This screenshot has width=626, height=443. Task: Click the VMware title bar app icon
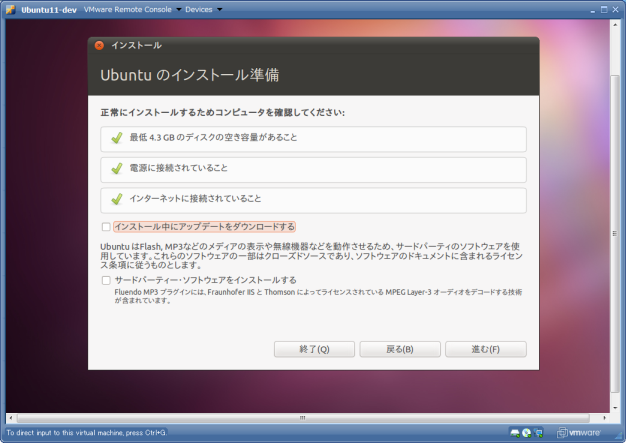tap(10, 9)
